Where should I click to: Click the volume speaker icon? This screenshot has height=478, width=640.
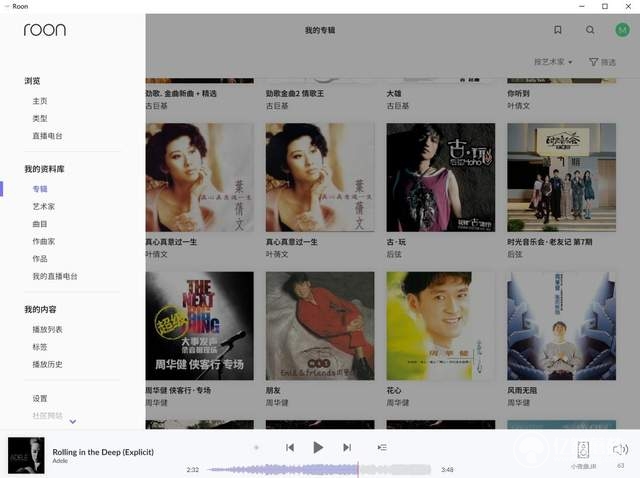tap(620, 449)
